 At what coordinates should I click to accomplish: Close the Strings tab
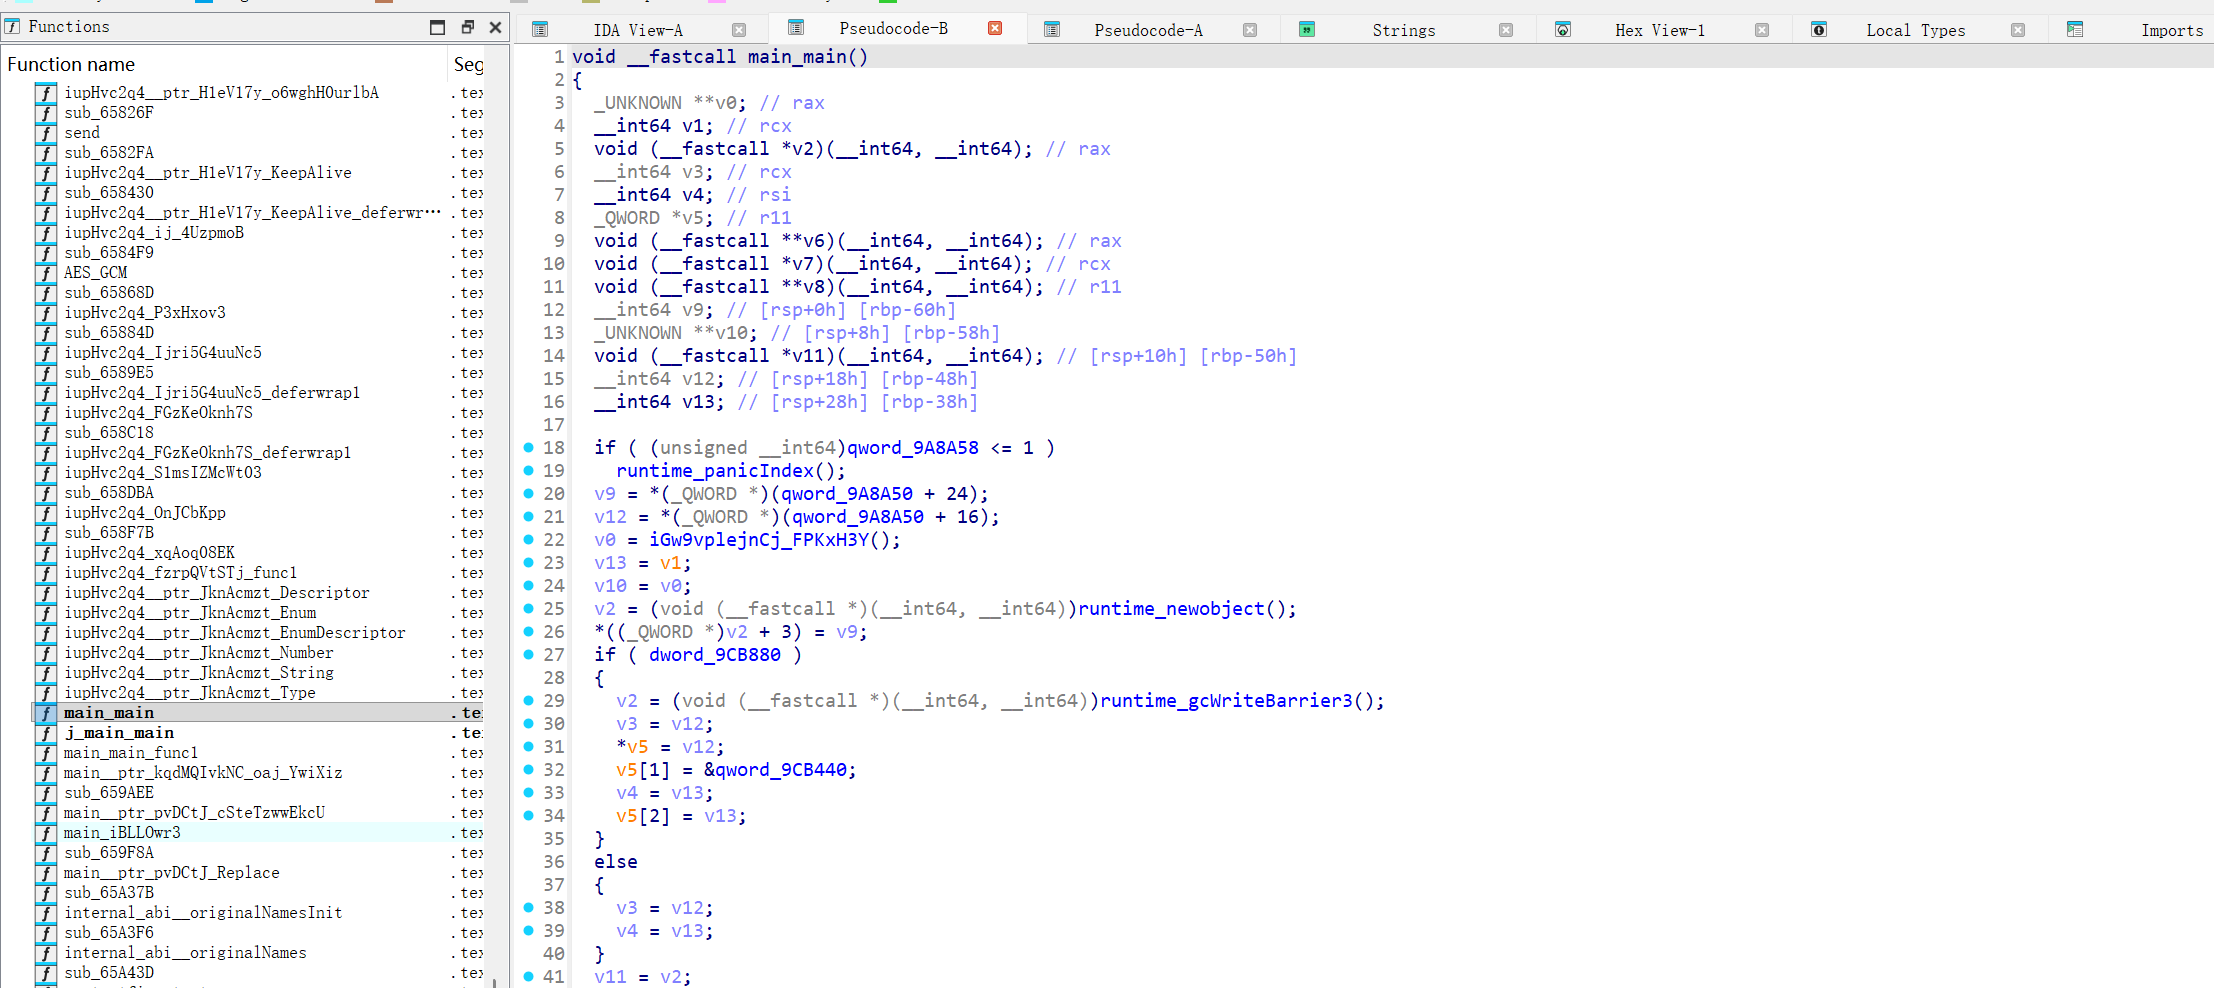pyautogui.click(x=1506, y=30)
